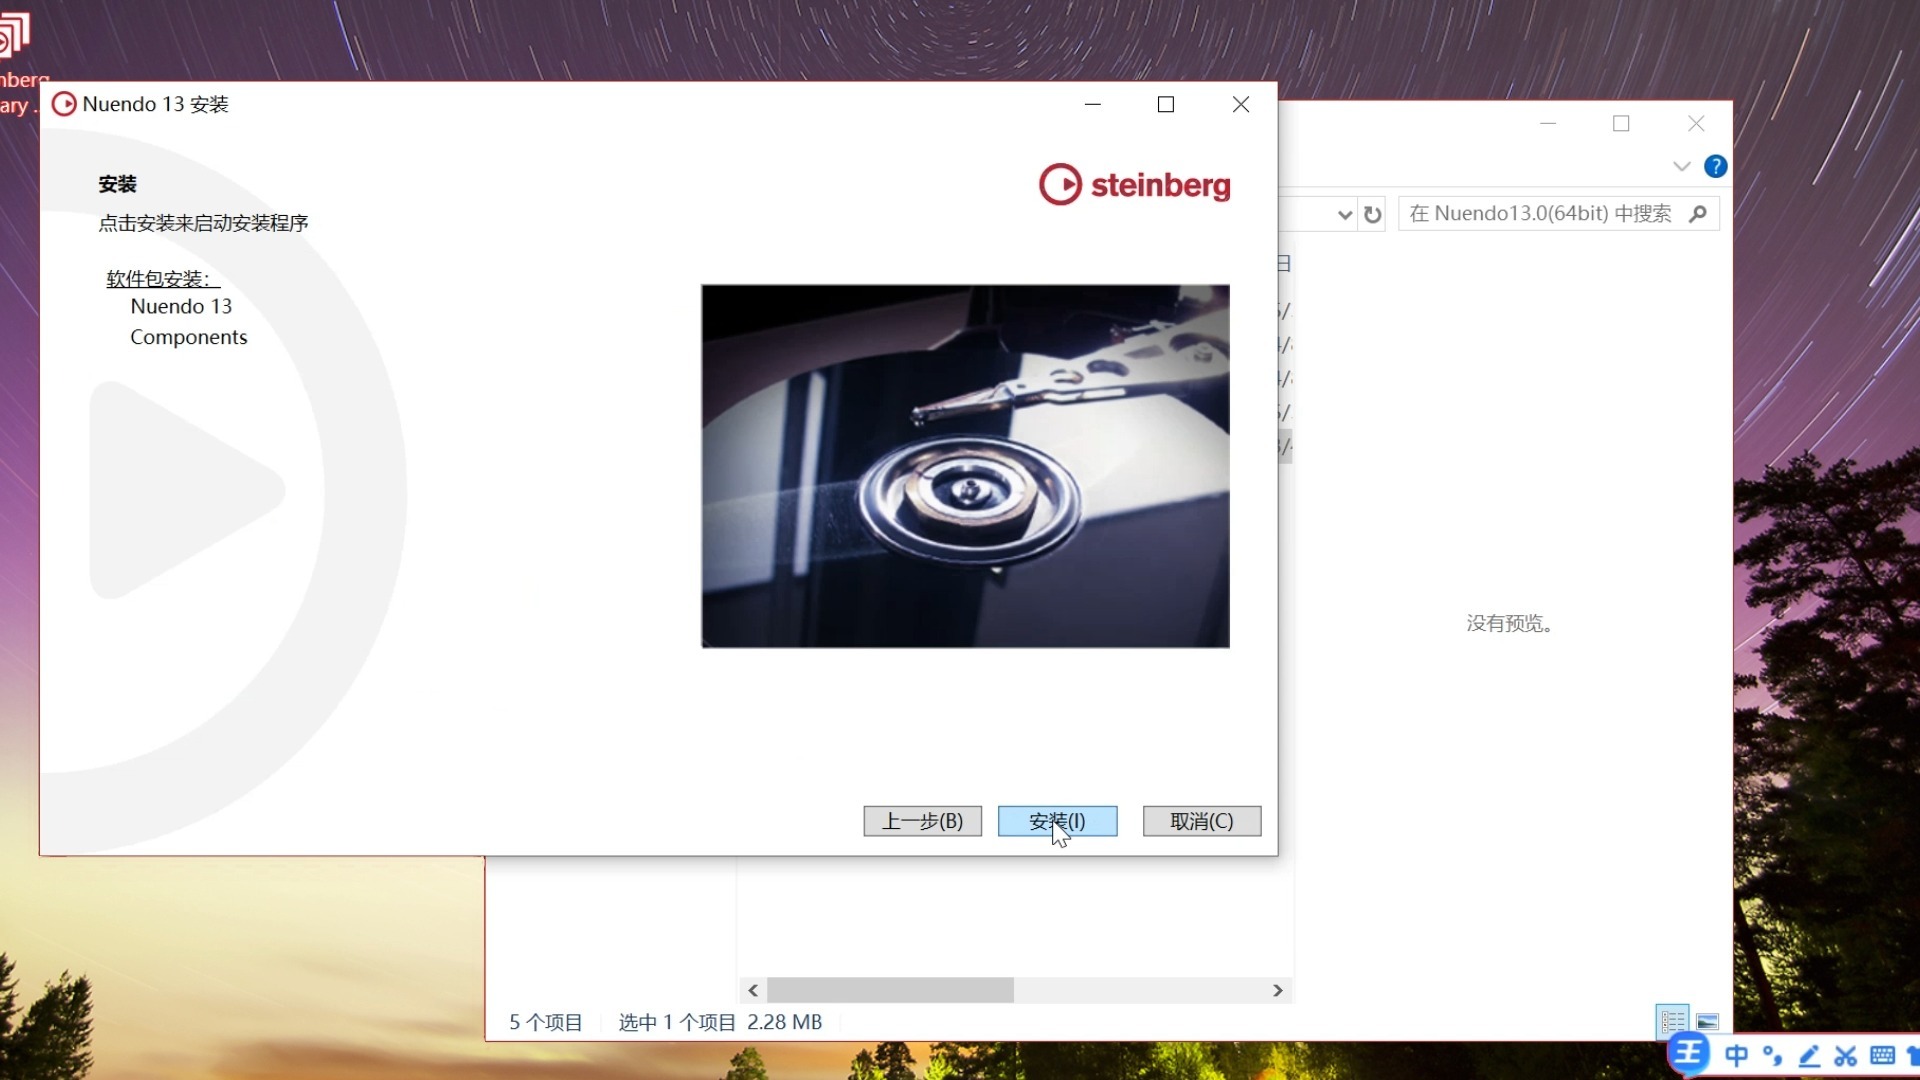The height and width of the screenshot is (1080, 1920).
Task: Open the IME handwriting pen icon
Action: coord(1809,1056)
